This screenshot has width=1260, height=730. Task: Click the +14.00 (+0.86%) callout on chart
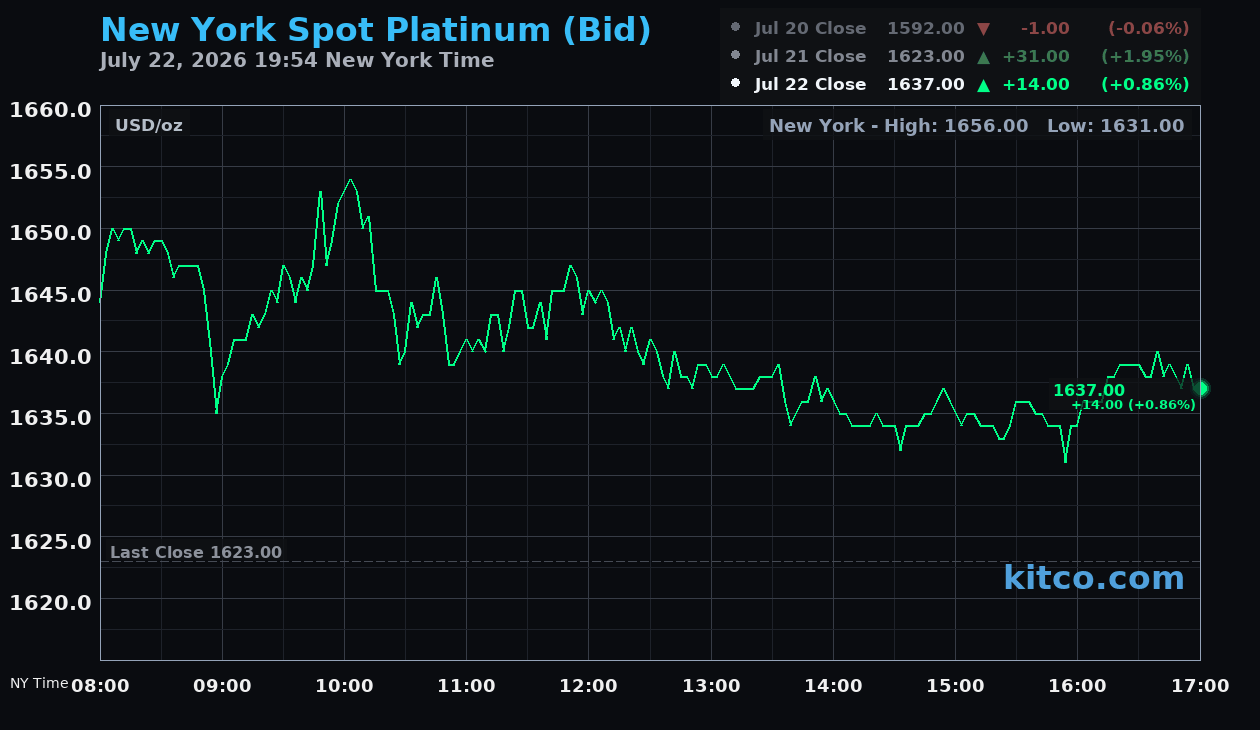1133,405
